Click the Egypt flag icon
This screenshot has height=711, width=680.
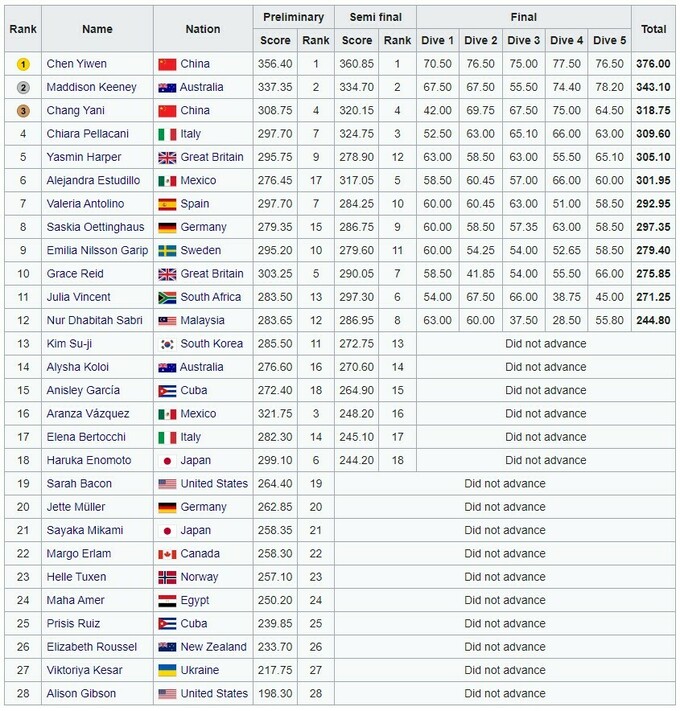167,601
